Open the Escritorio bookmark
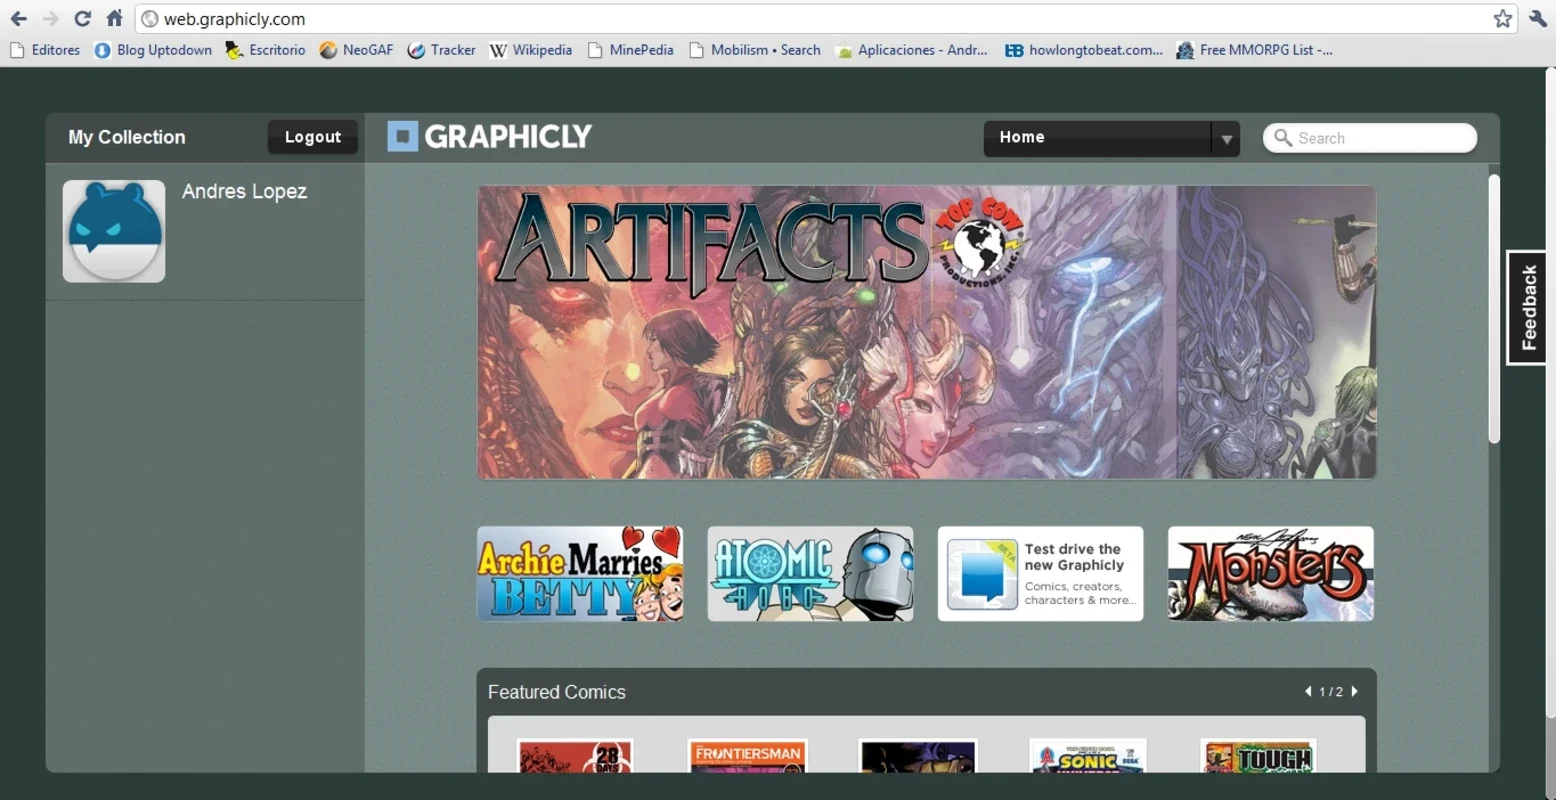This screenshot has width=1556, height=800. point(266,50)
